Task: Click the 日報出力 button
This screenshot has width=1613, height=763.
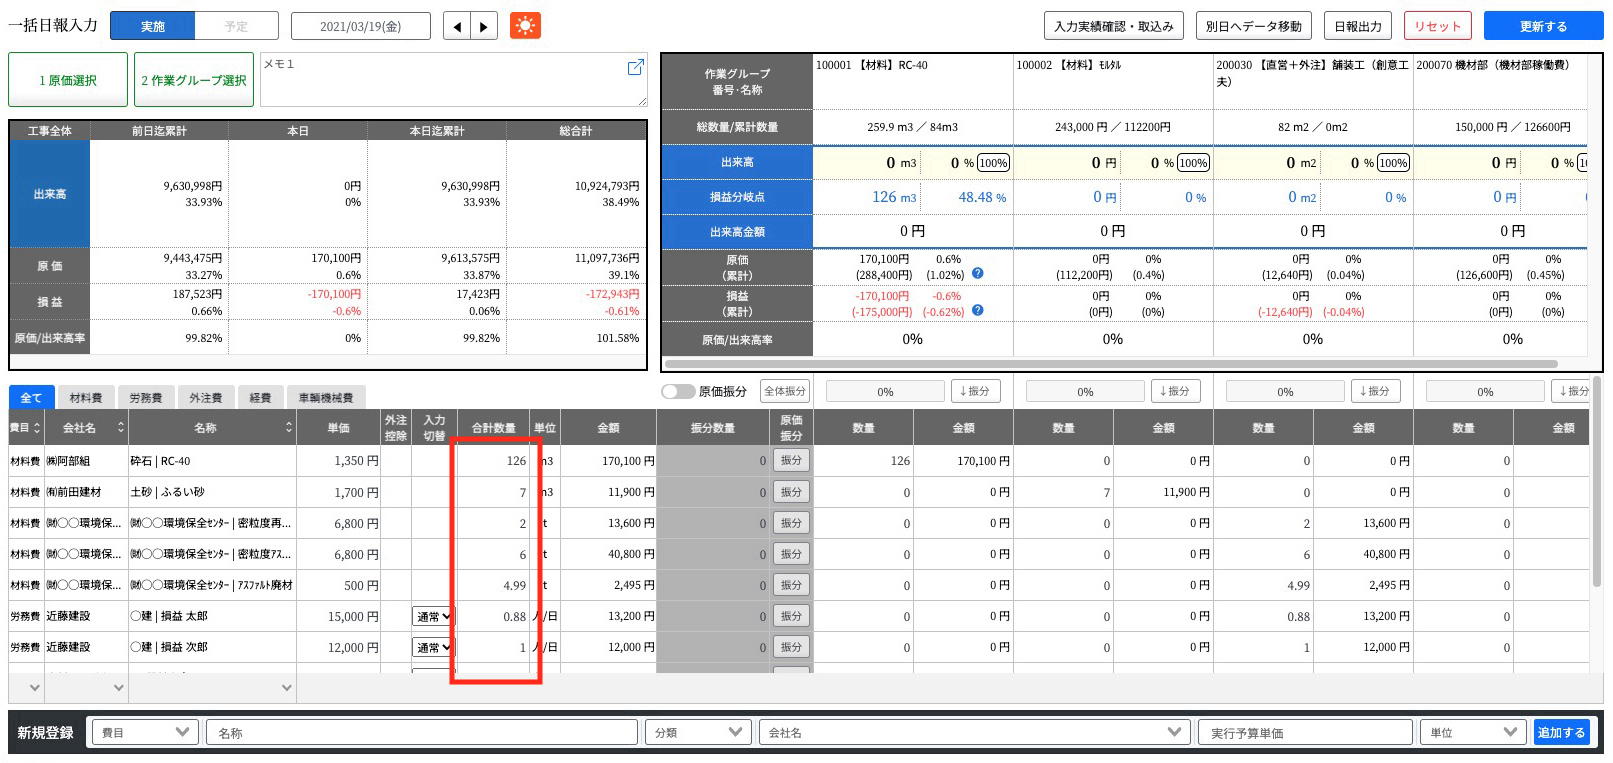Action: [x=1358, y=26]
